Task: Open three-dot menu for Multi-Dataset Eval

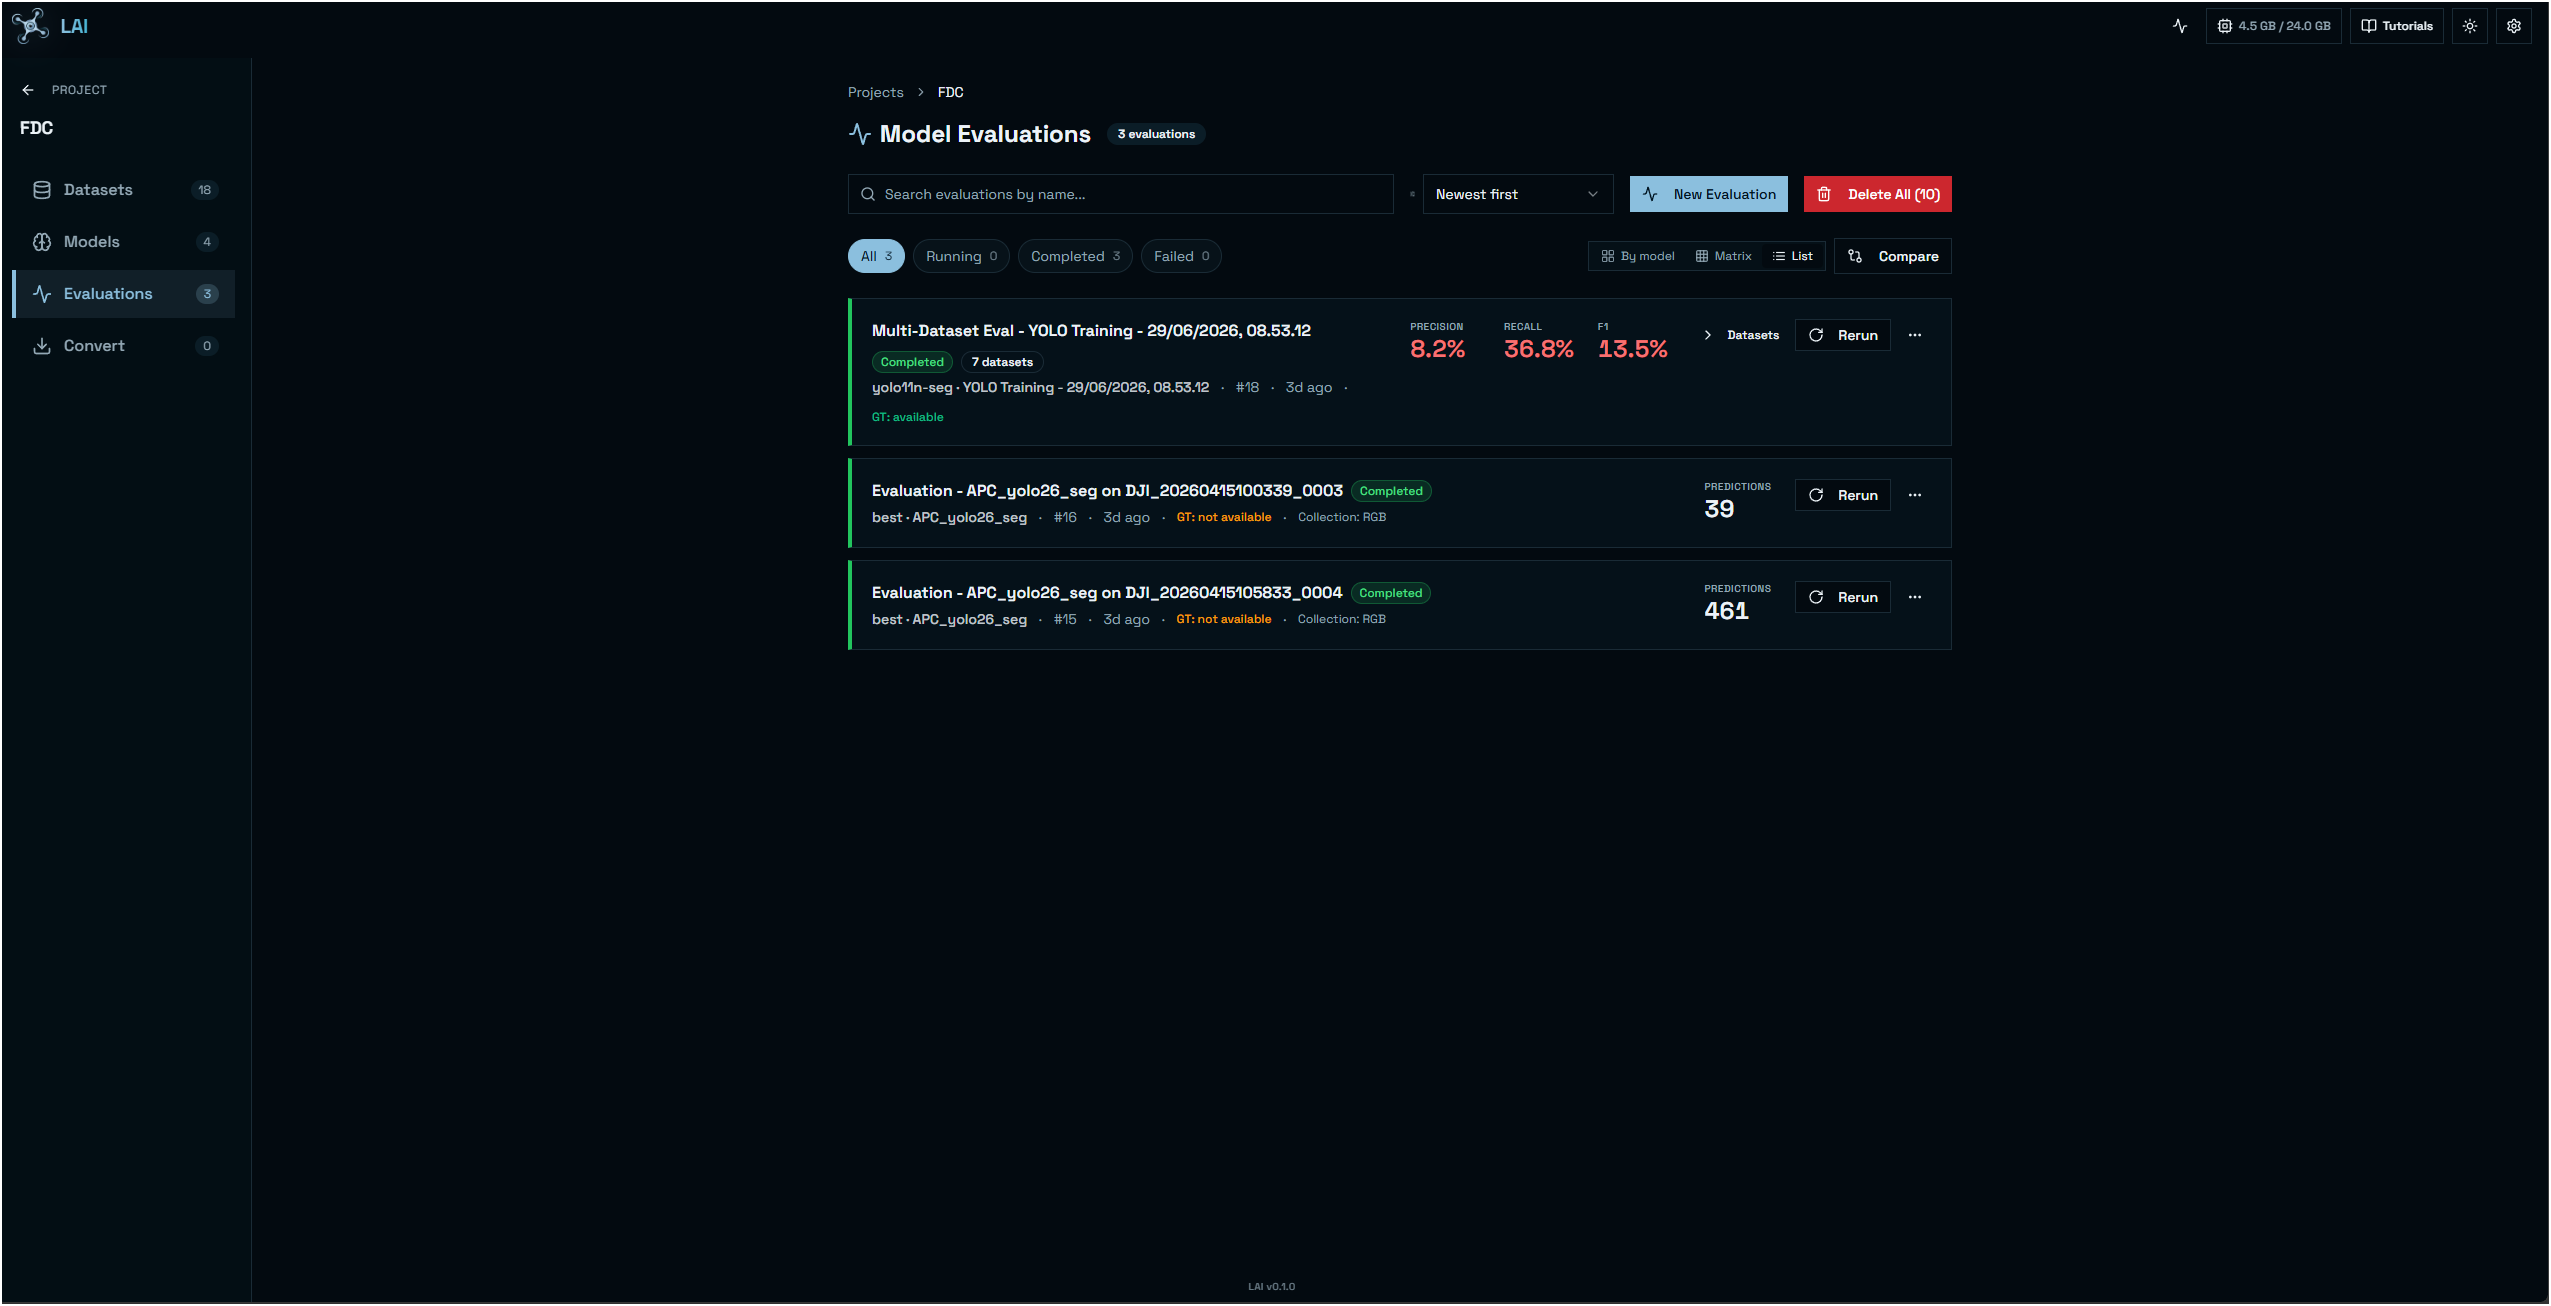Action: (x=1915, y=335)
